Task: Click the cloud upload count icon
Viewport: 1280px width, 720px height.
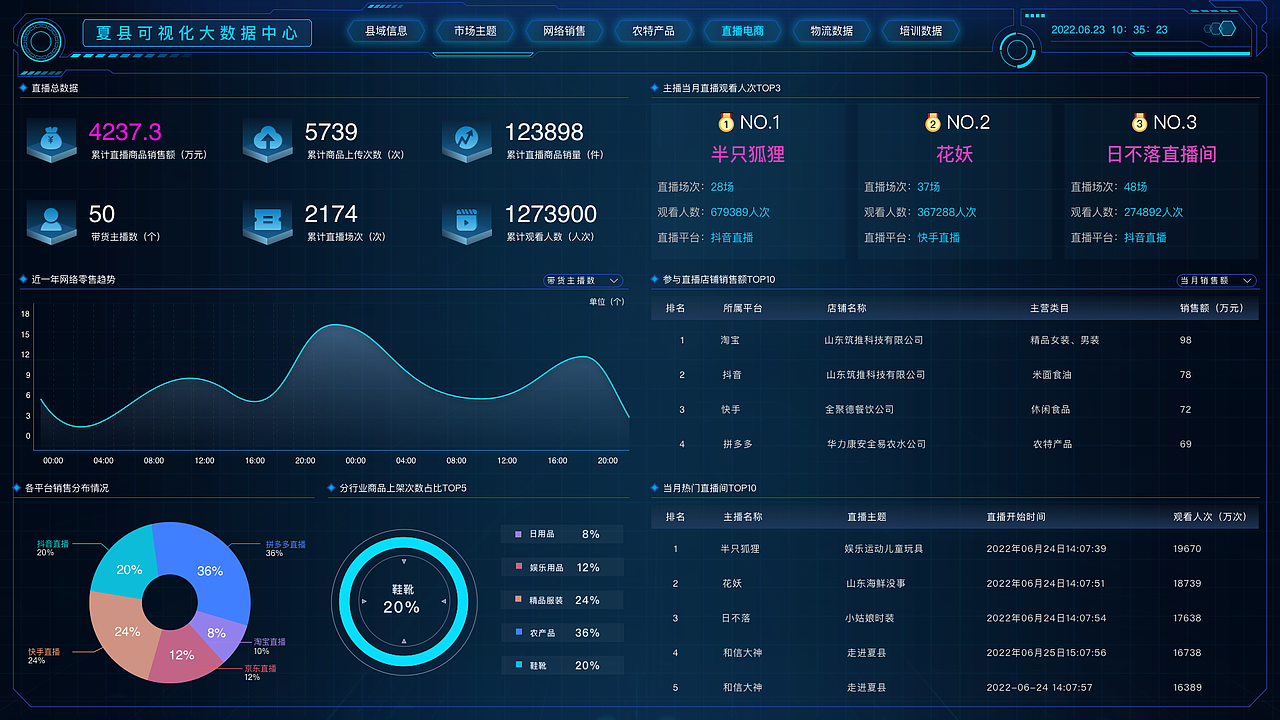Action: pos(267,141)
